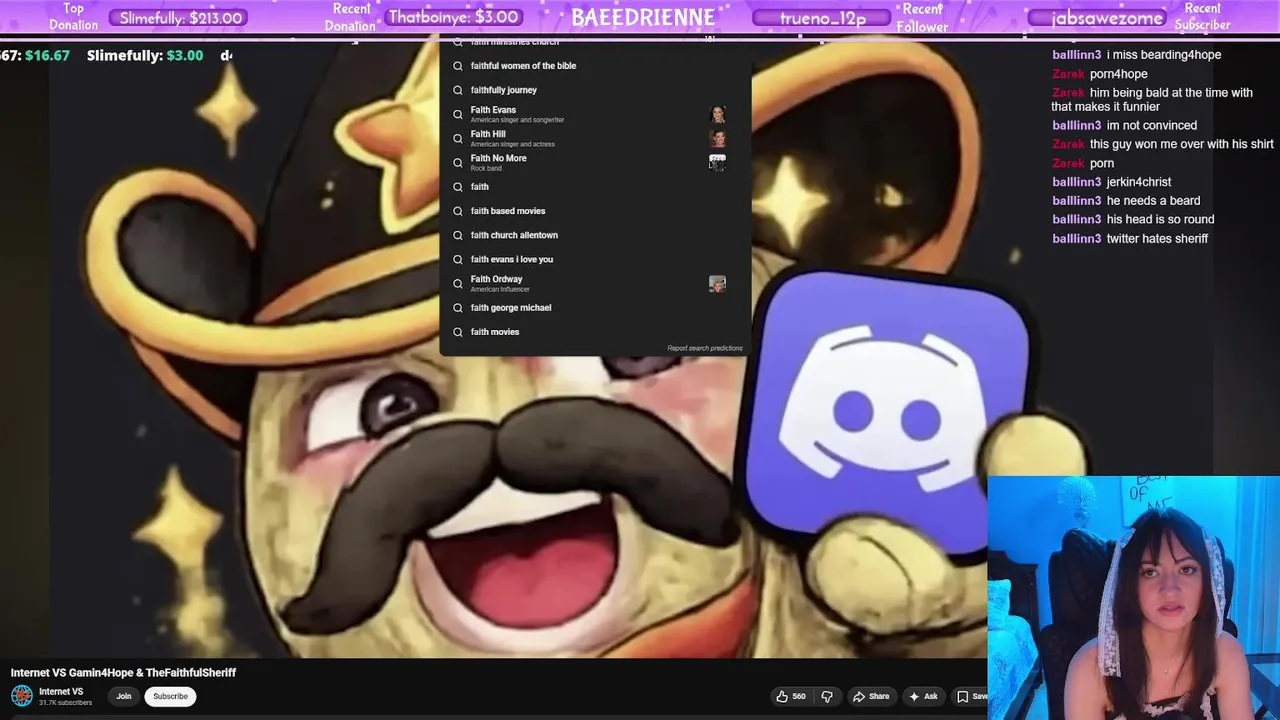Viewport: 1280px width, 720px height.
Task: Select 'faith based movies' suggestion
Action: pos(595,211)
